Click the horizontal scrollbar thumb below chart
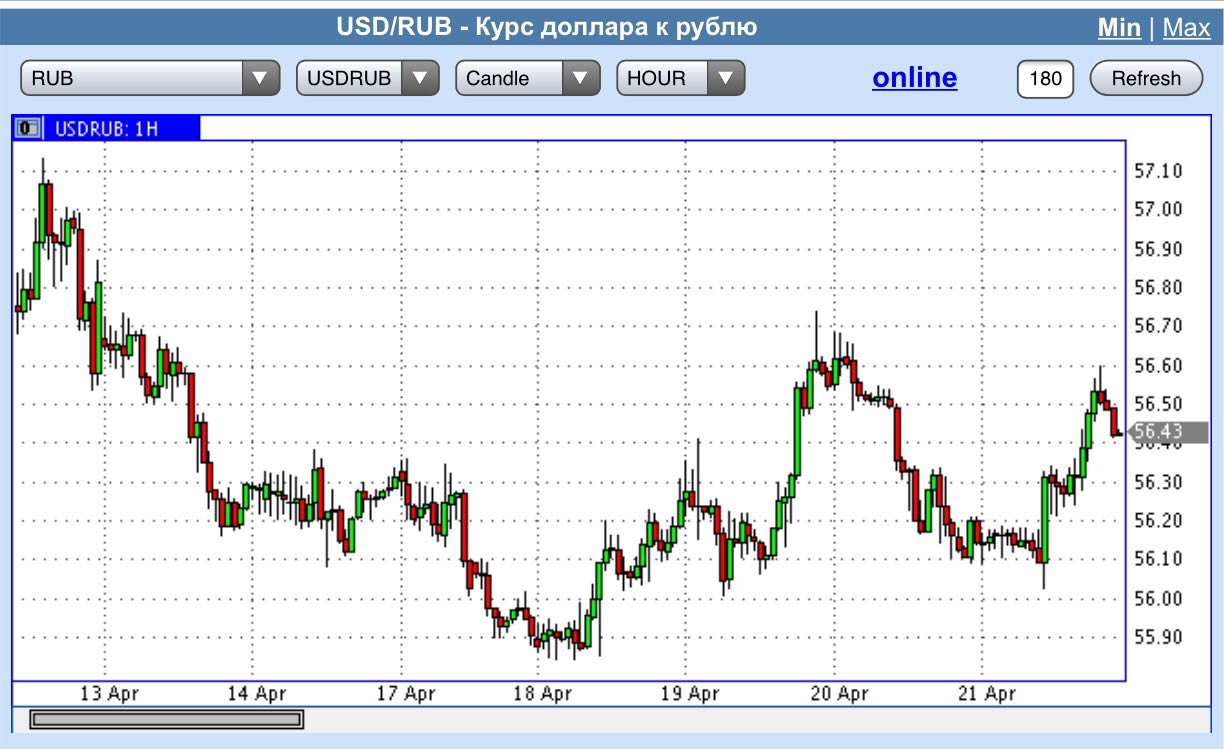The image size is (1224, 749). tap(166, 719)
